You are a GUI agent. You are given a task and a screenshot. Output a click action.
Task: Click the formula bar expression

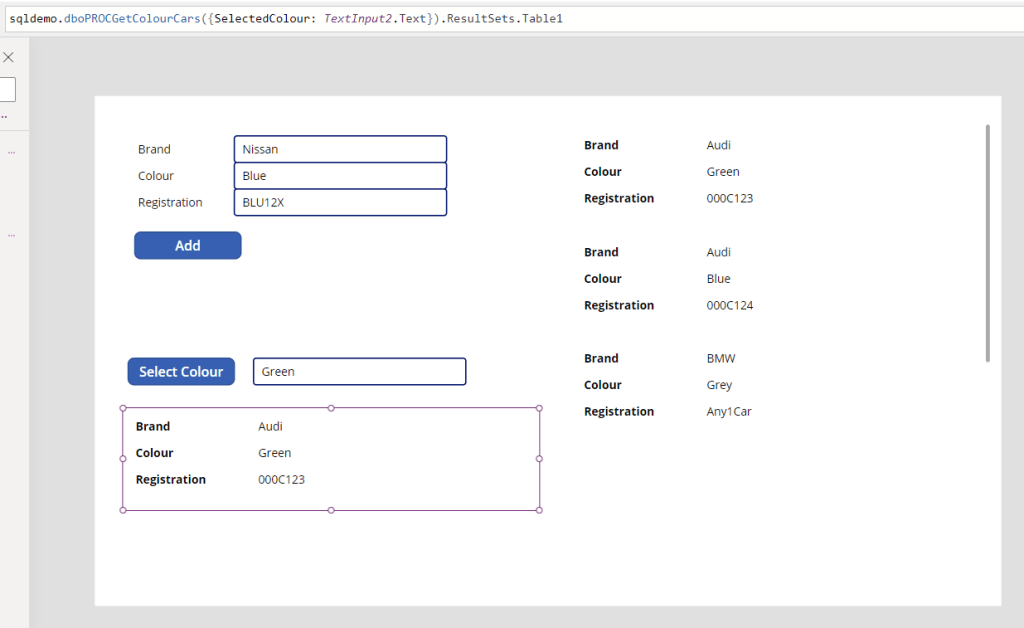click(x=286, y=18)
